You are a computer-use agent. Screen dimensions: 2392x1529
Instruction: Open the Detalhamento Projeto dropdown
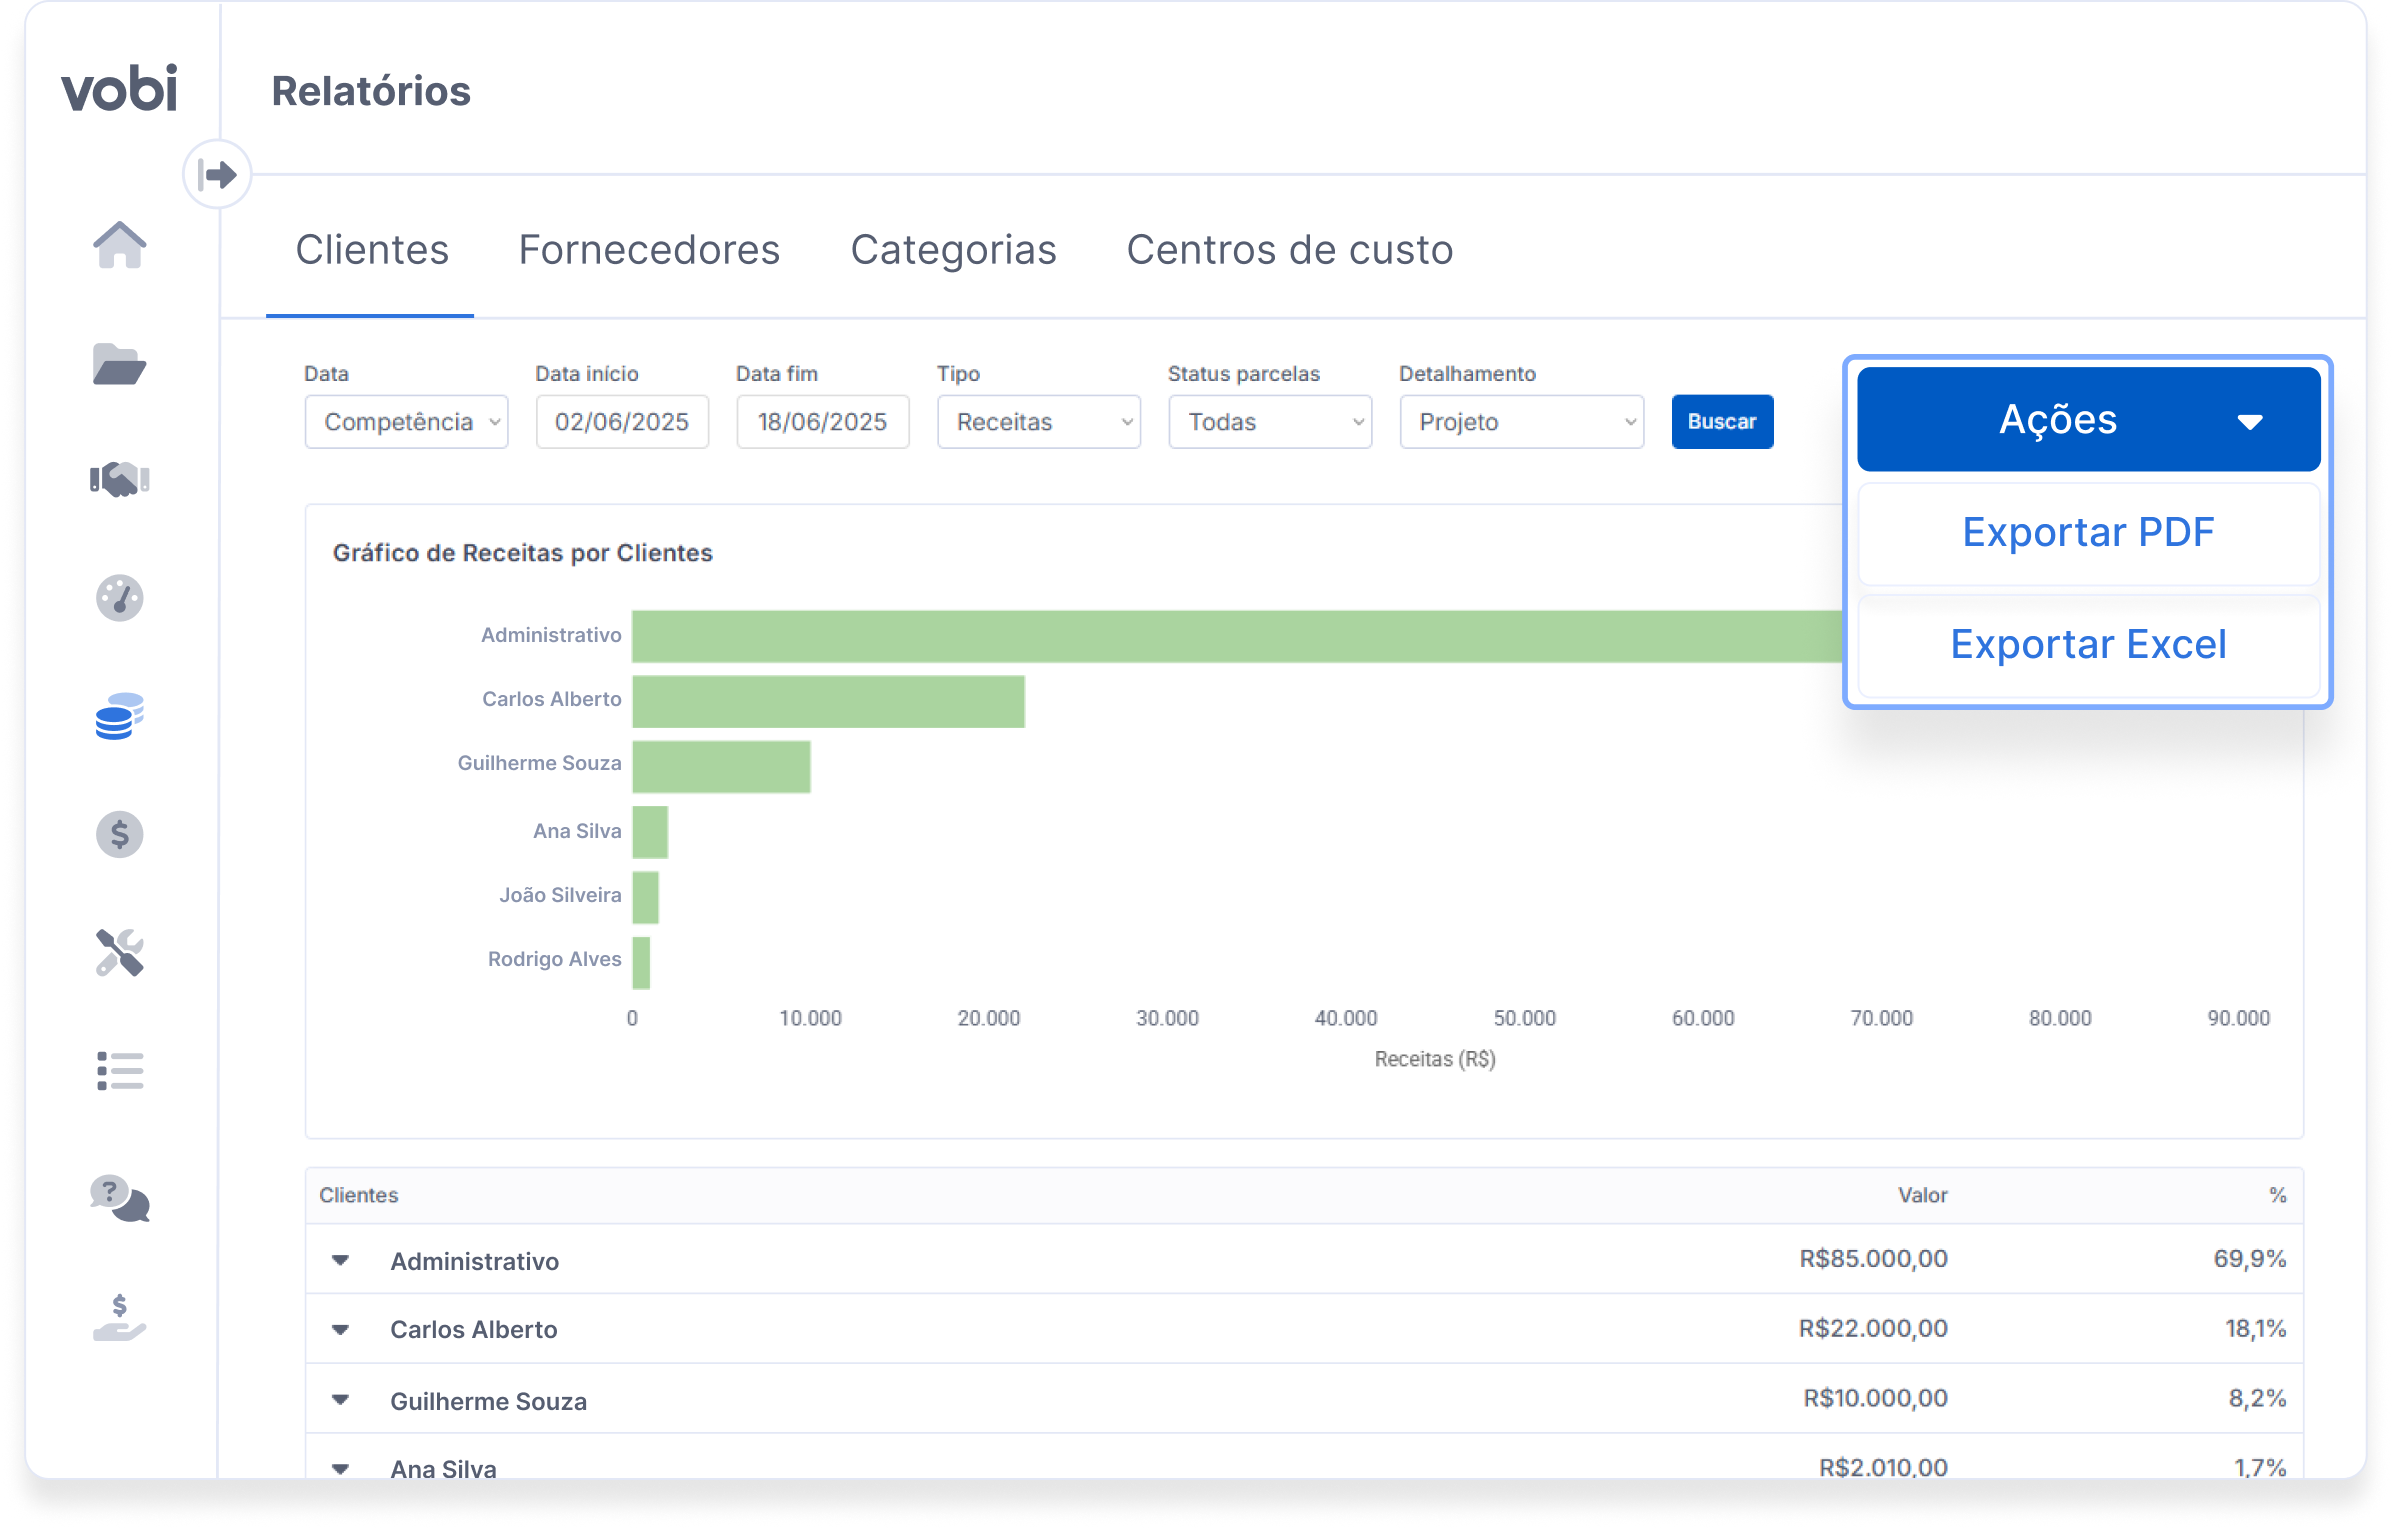[1521, 422]
